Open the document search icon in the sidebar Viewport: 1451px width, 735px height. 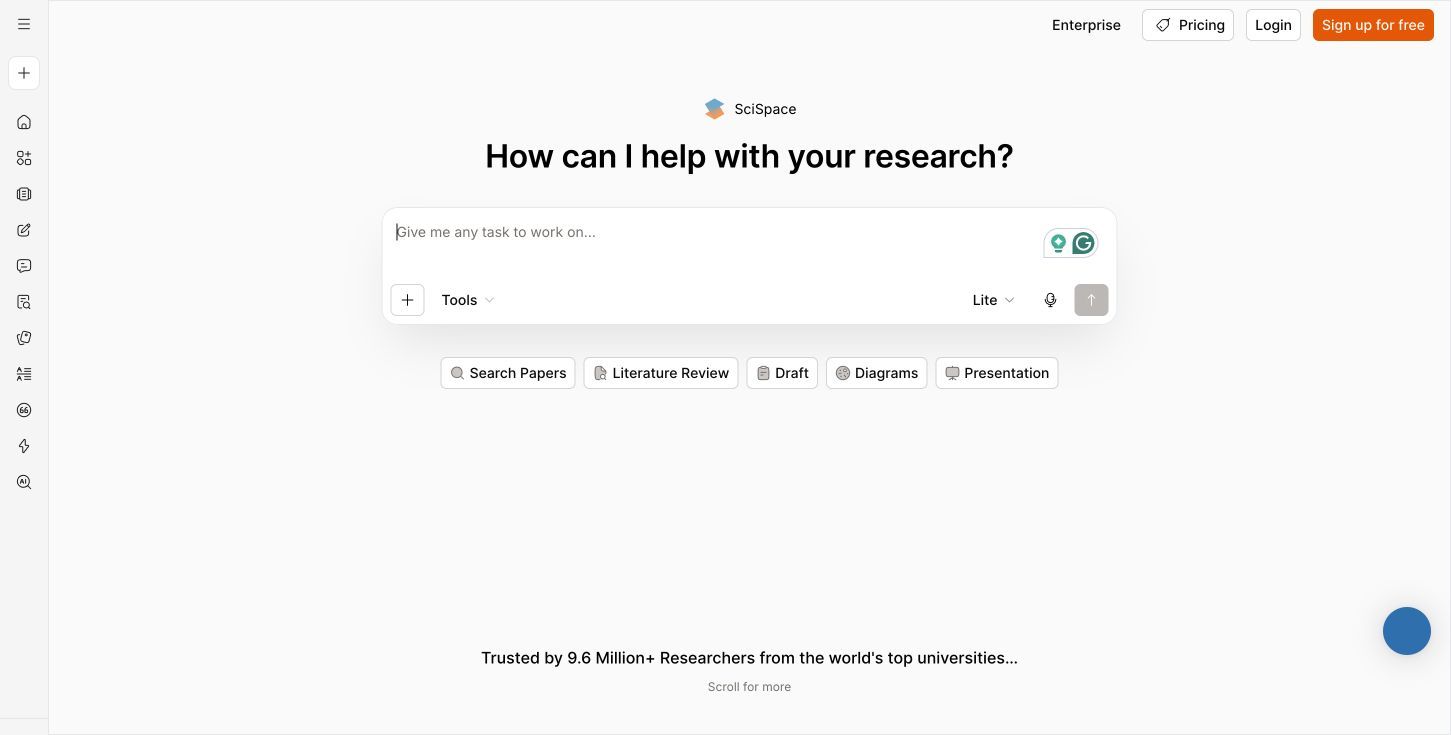pyautogui.click(x=24, y=302)
